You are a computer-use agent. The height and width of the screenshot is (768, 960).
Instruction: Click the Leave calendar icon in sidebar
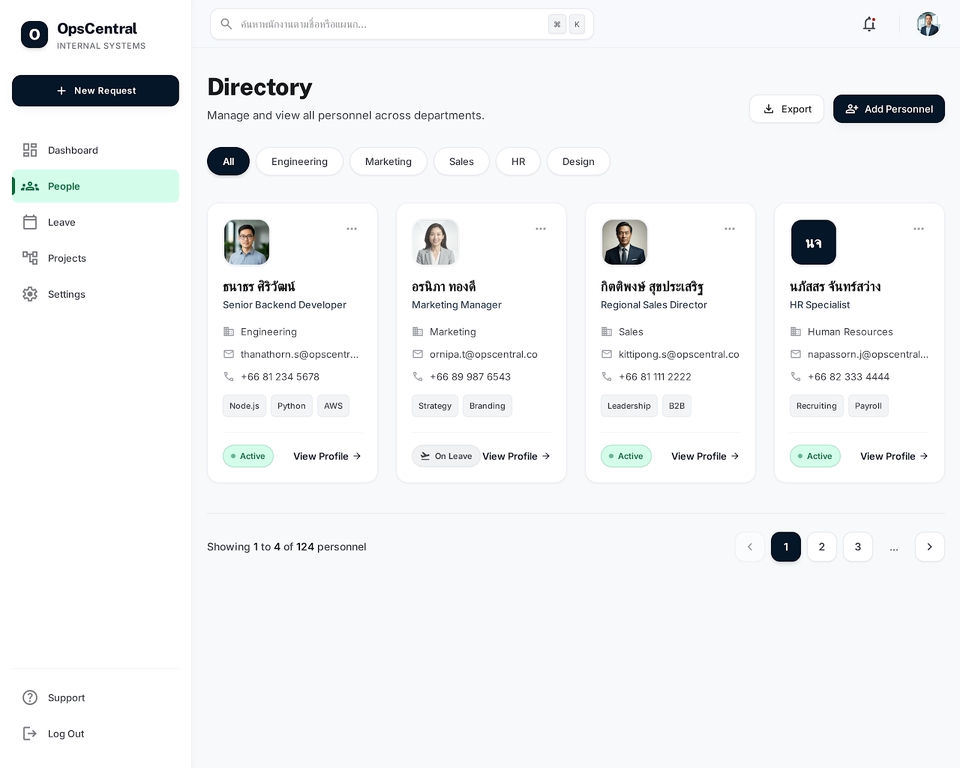[x=29, y=222]
